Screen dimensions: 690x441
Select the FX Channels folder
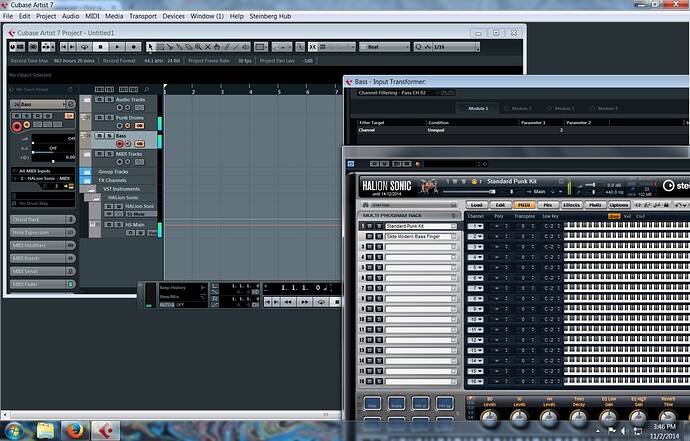[112, 180]
